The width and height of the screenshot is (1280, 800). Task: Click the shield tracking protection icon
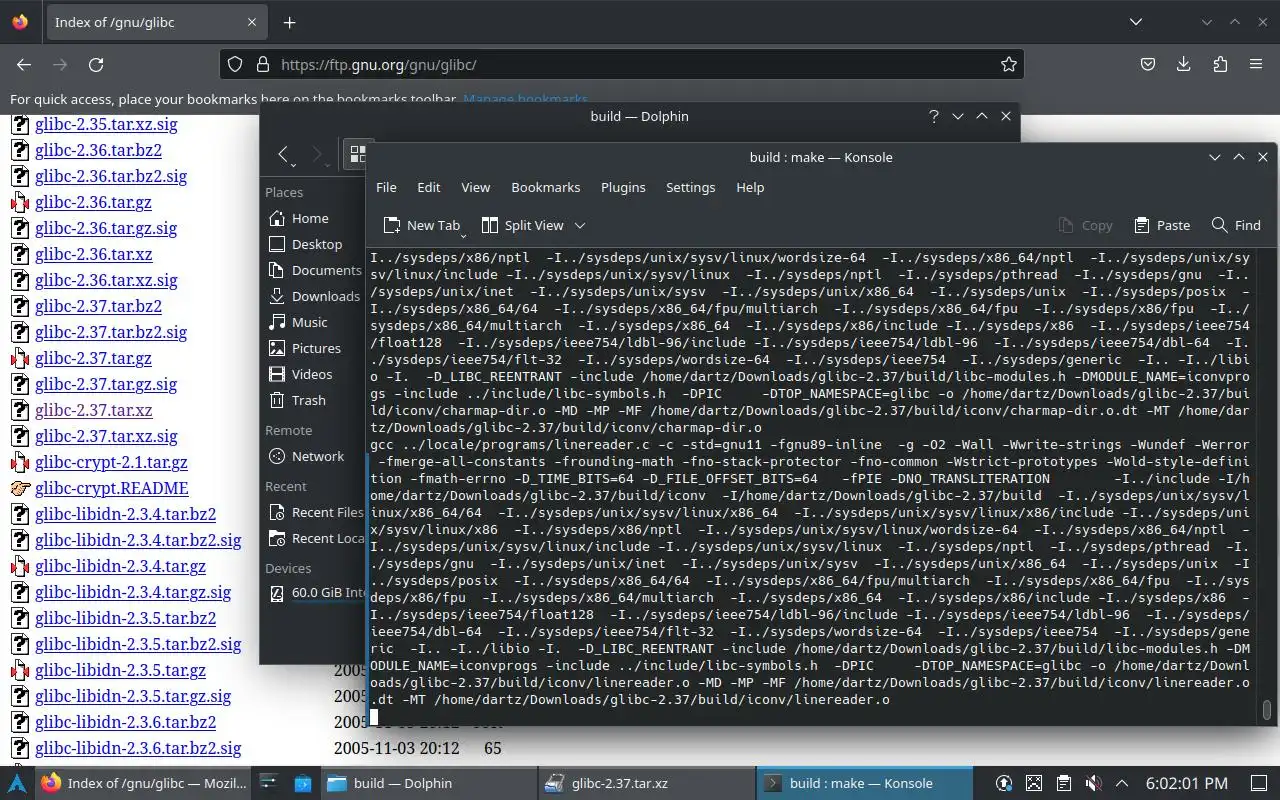point(235,64)
